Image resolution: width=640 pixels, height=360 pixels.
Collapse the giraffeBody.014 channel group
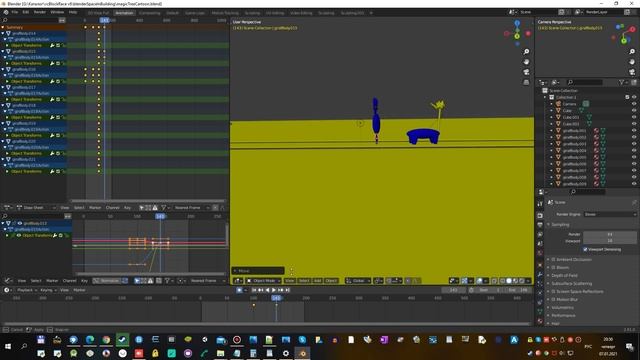[3, 33]
